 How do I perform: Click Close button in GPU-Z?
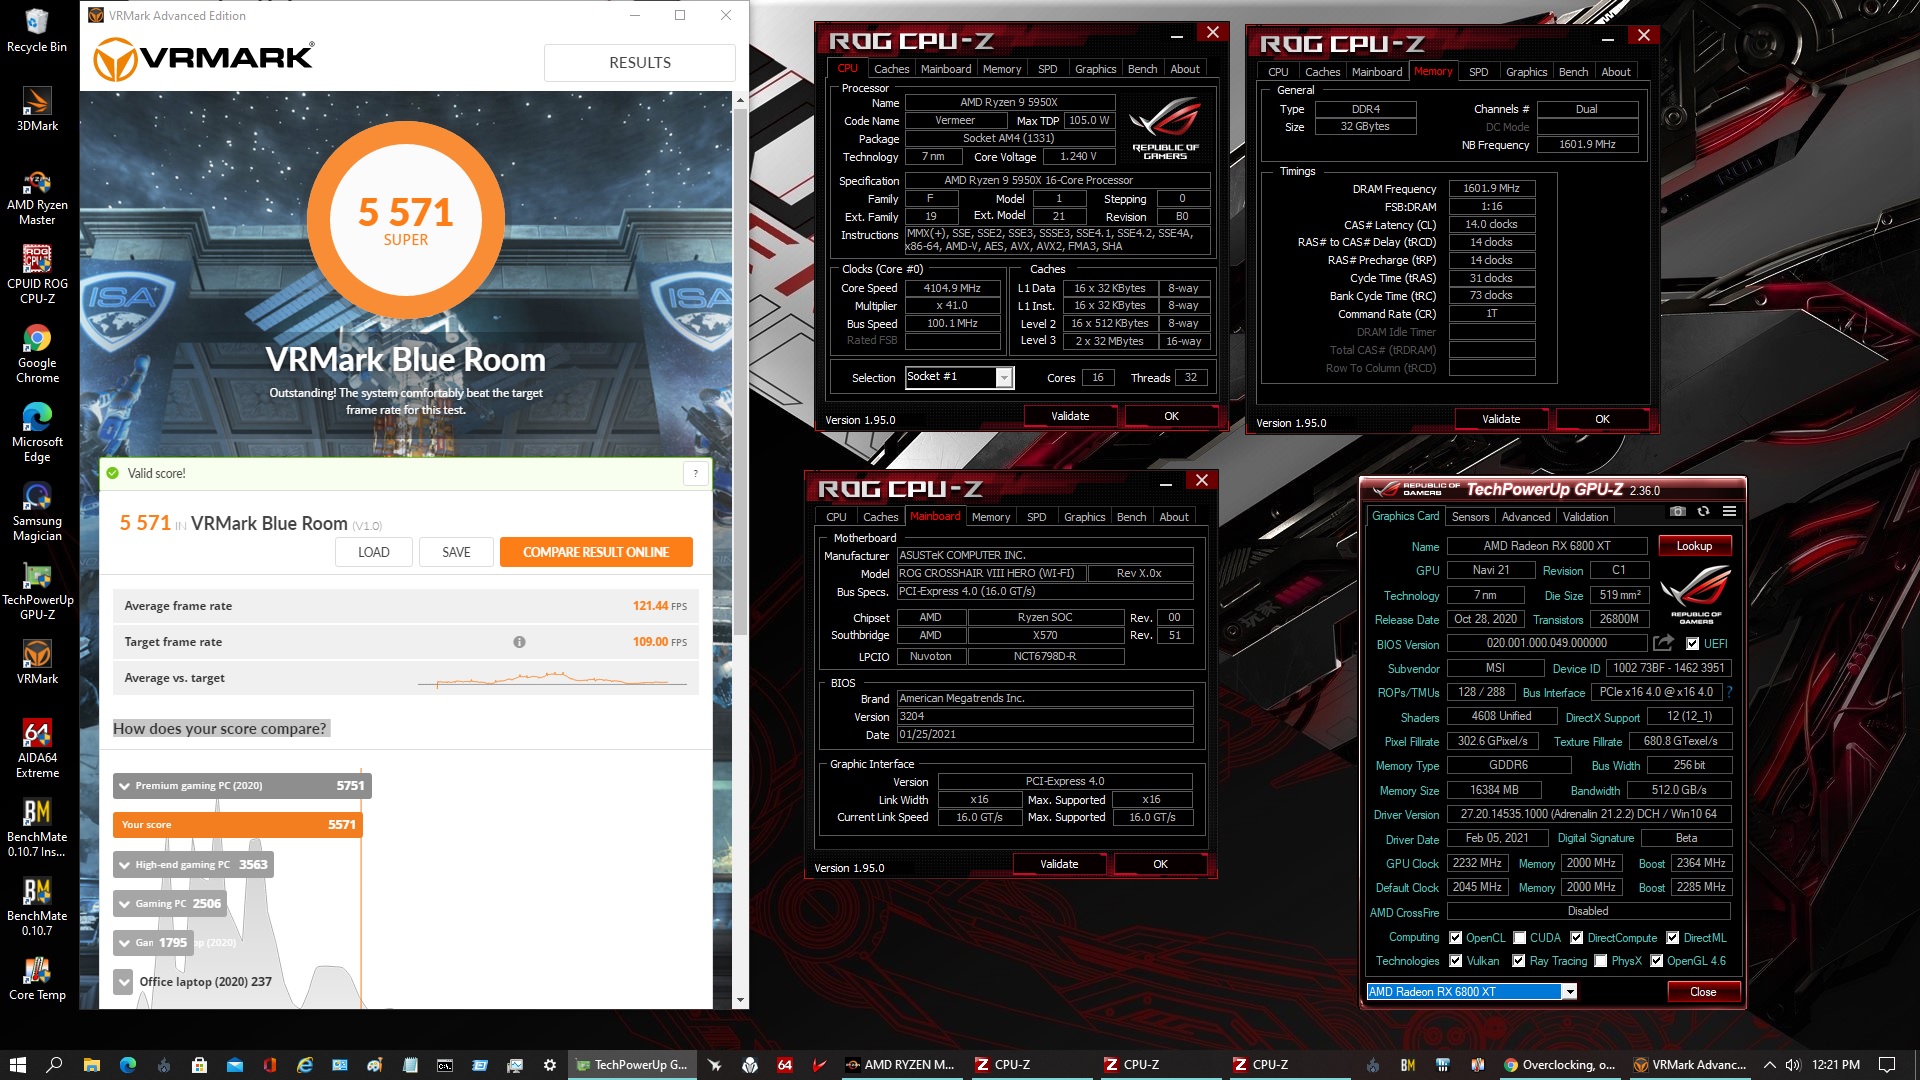point(1703,992)
